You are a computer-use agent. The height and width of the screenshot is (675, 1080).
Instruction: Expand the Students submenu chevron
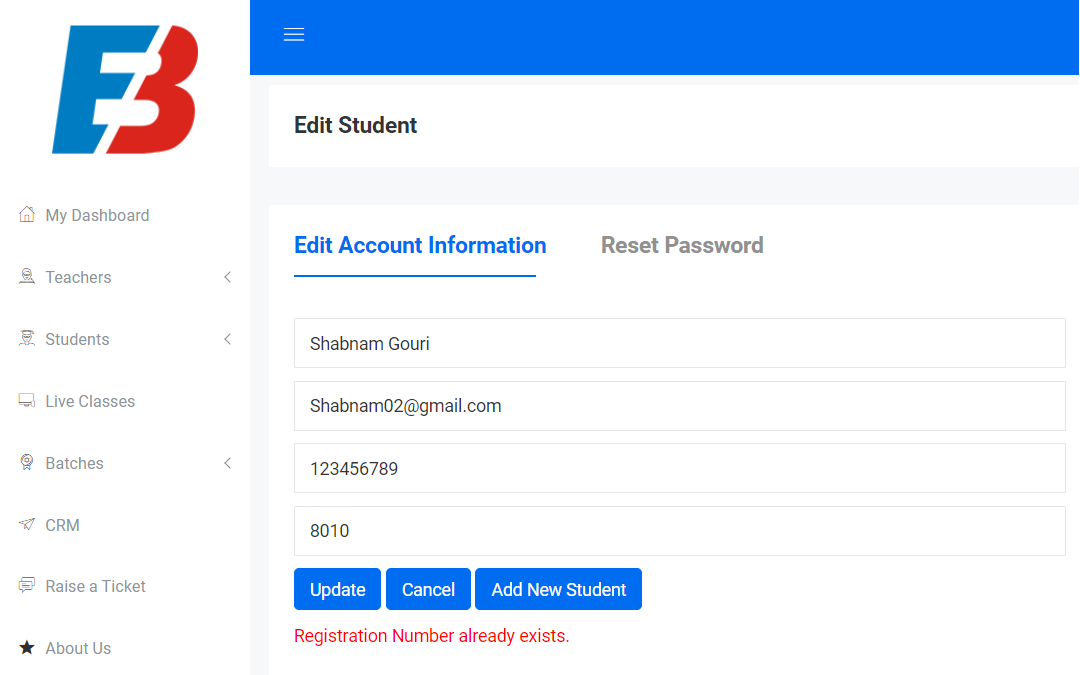[x=228, y=339]
